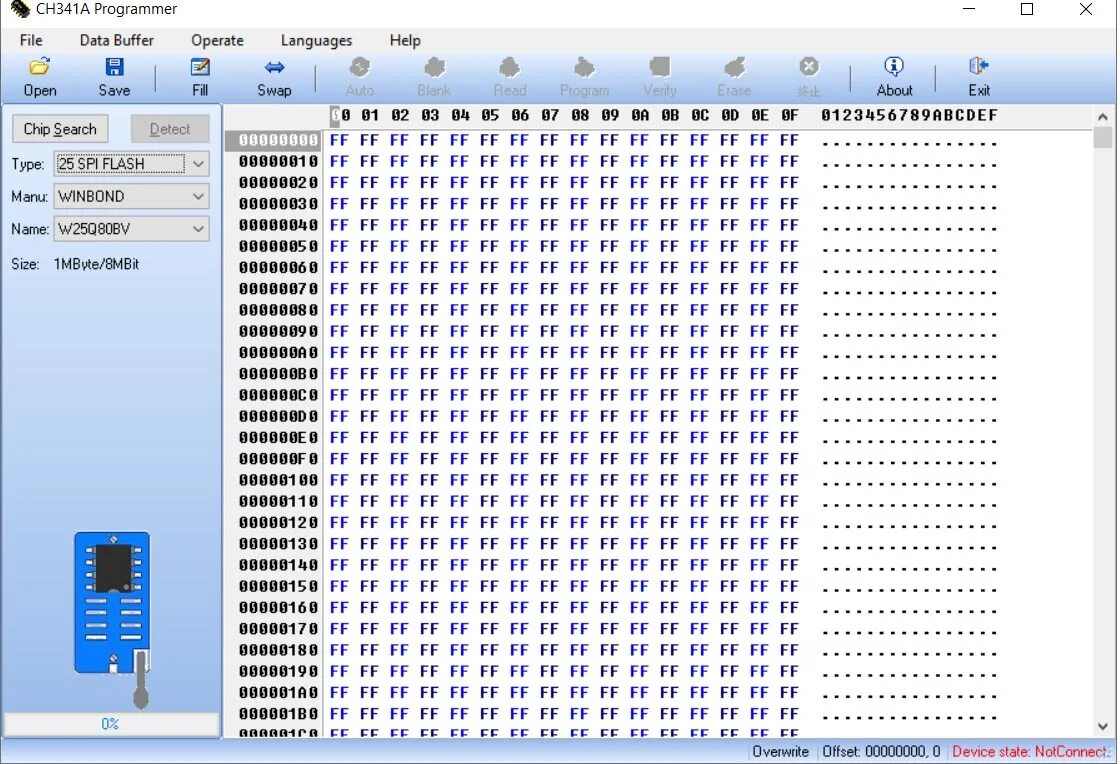Select address row 000000F0

279,458
